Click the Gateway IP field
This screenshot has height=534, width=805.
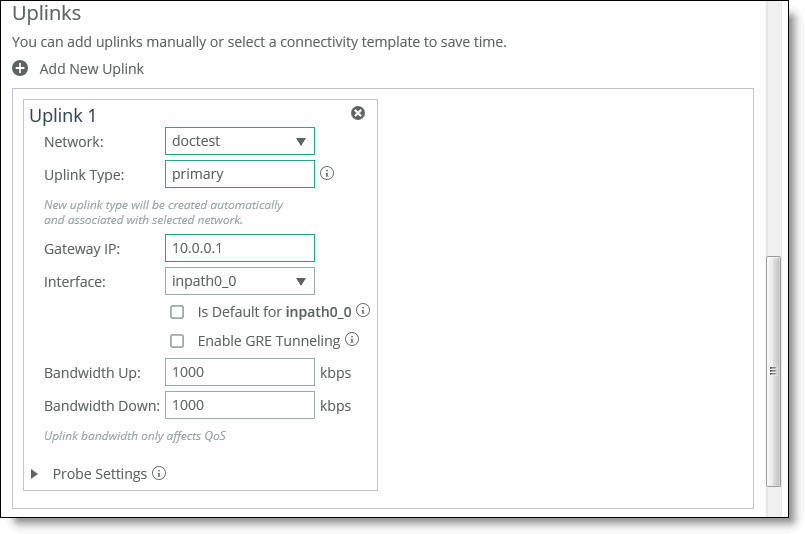pos(240,248)
